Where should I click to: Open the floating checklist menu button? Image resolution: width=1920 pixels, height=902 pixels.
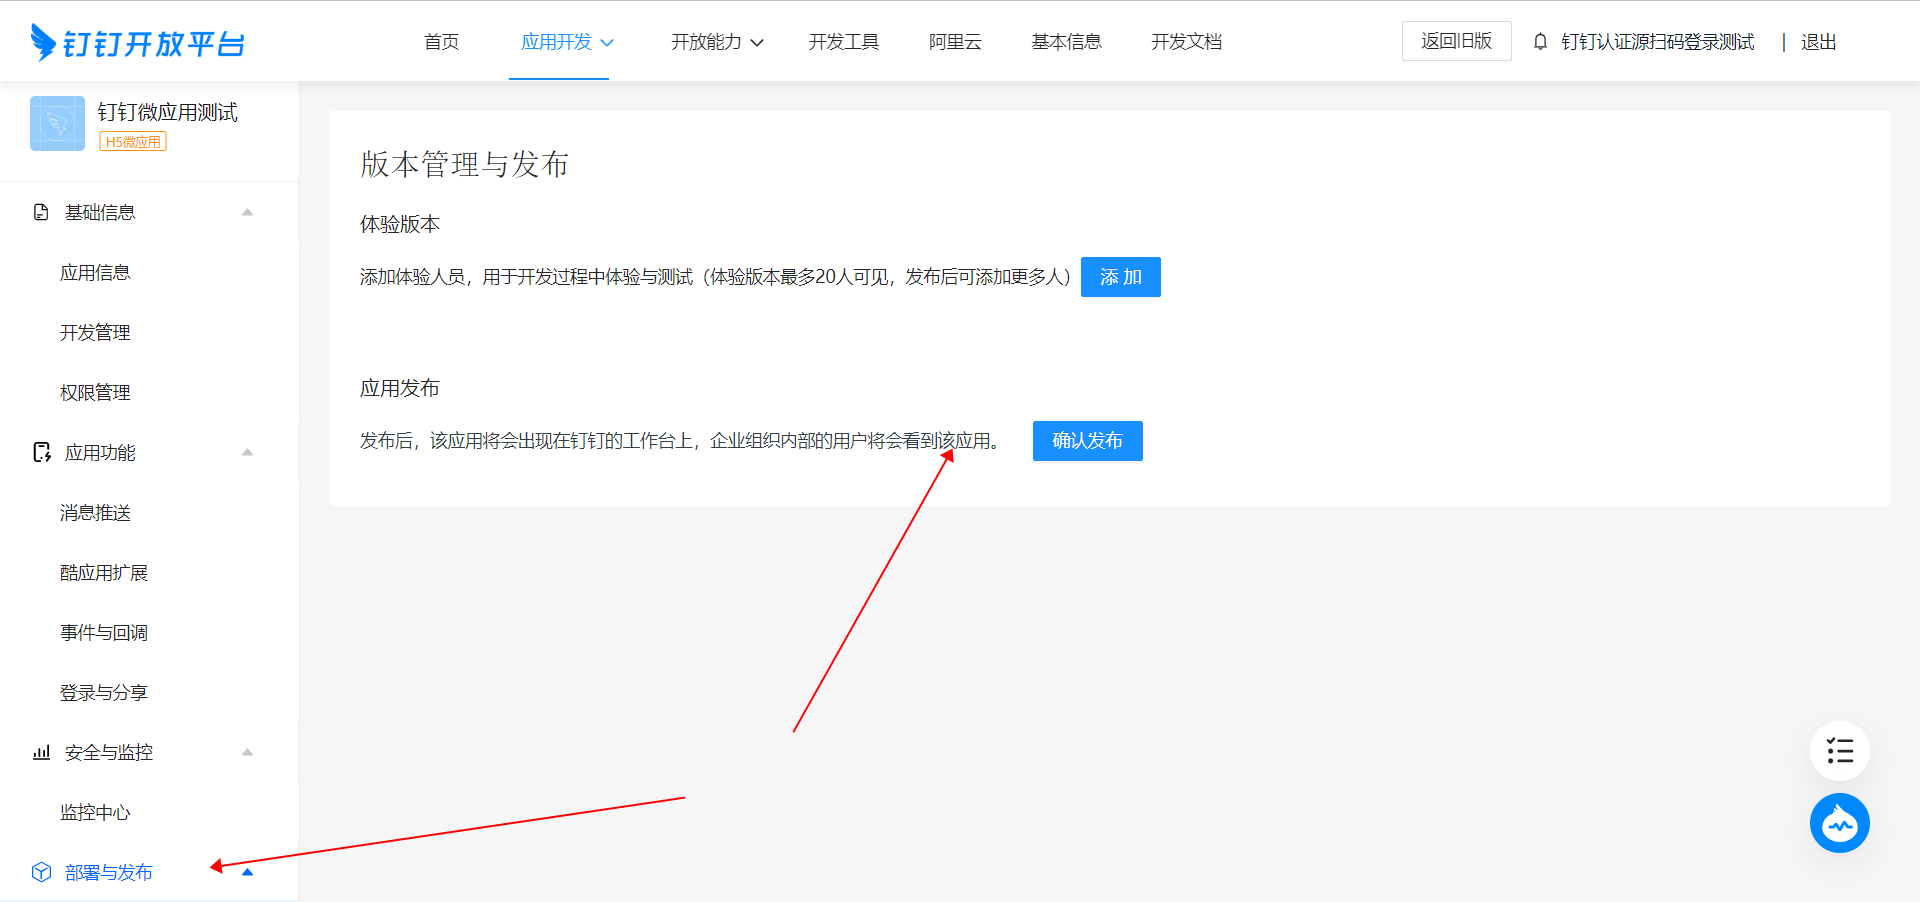tap(1840, 751)
